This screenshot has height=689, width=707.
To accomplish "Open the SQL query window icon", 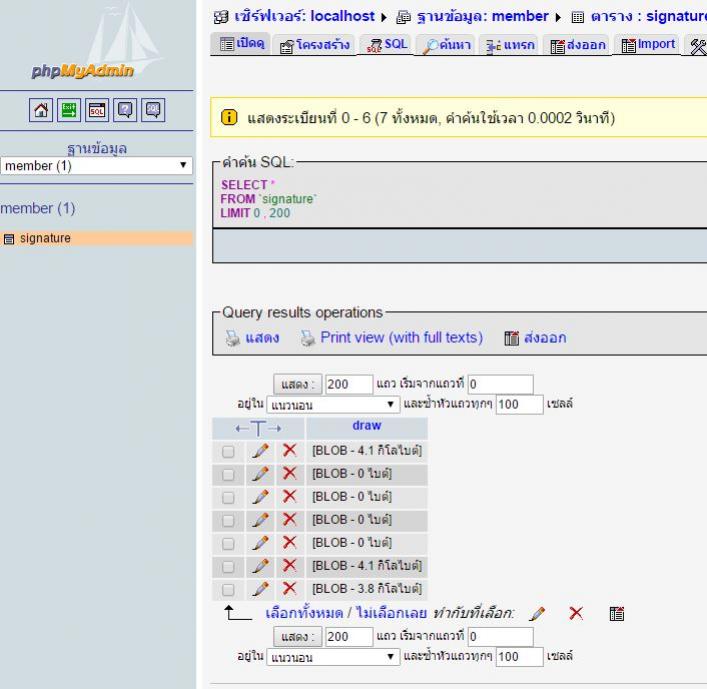I will 97,110.
